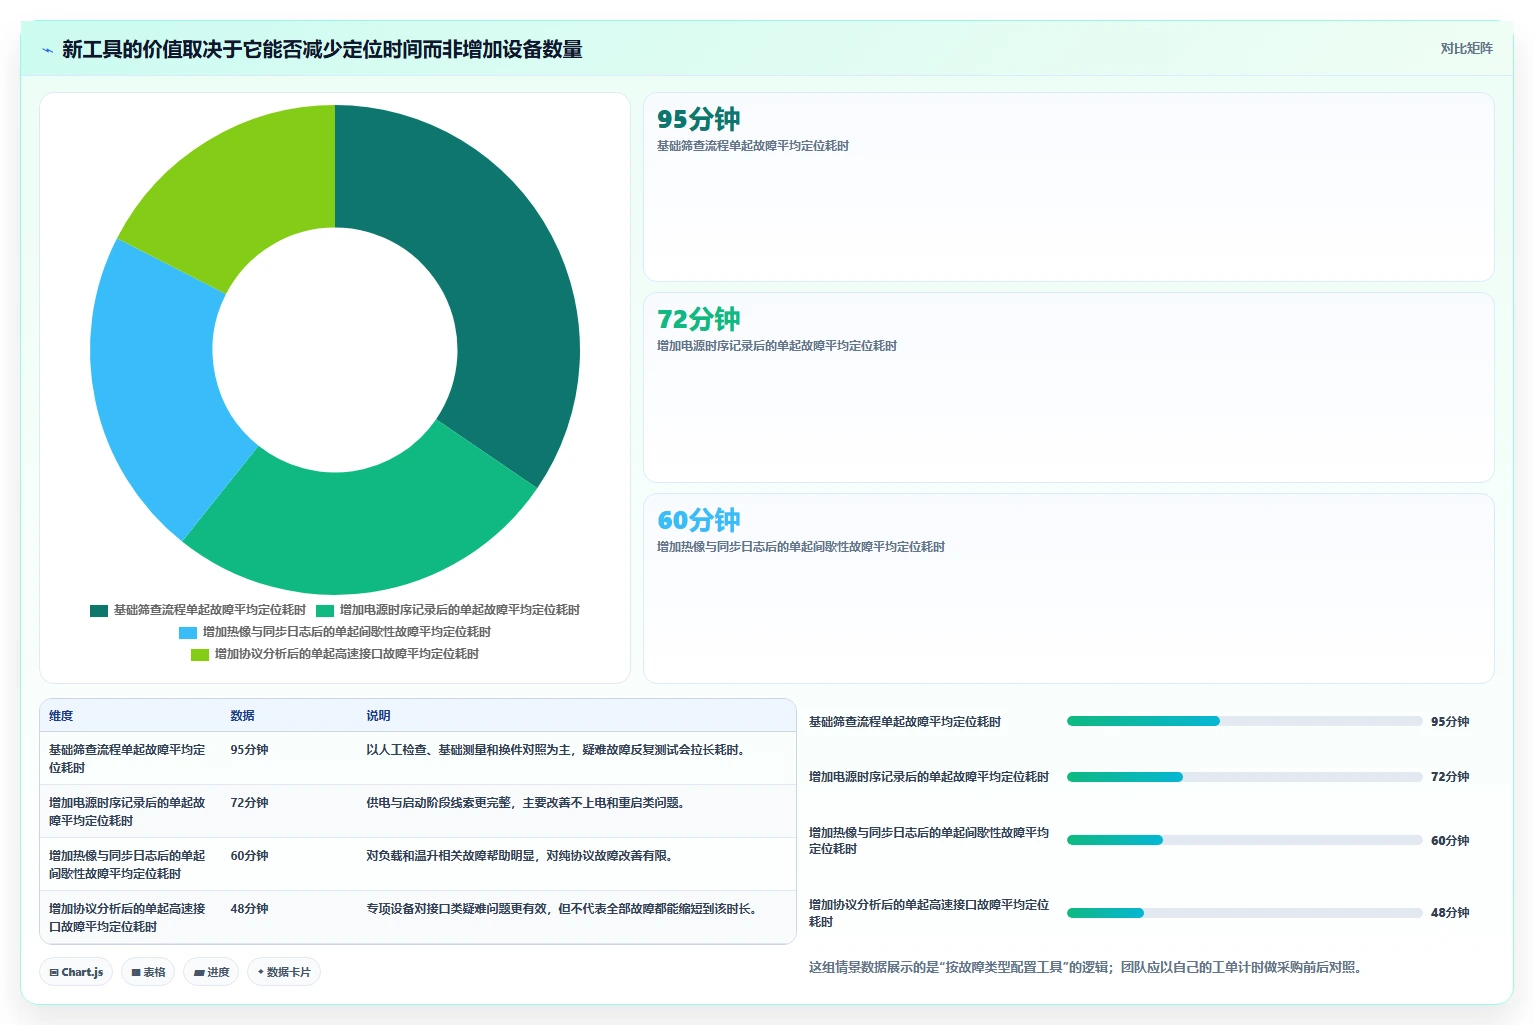Click the 进度 tag chip
This screenshot has height=1025, width=1534.
(x=211, y=972)
